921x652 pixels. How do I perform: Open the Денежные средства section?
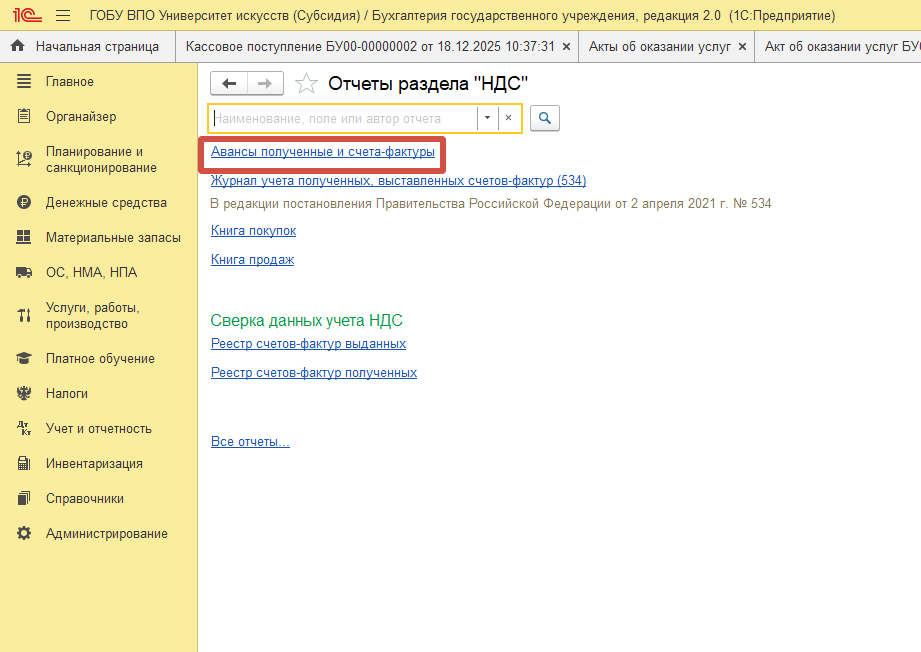[106, 203]
